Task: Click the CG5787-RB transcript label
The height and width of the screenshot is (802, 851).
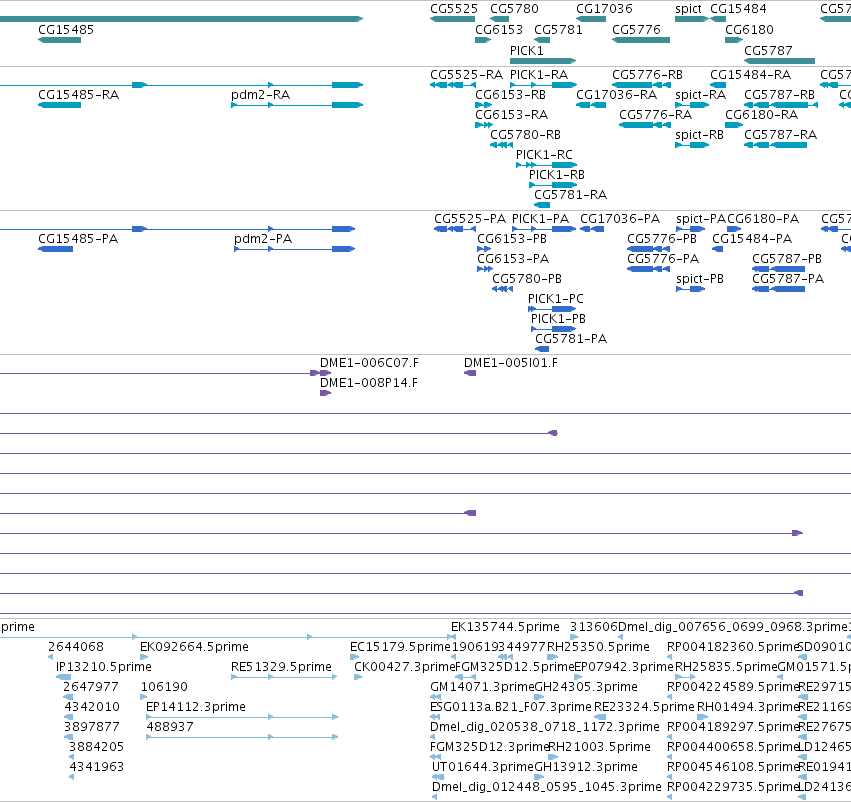Action: (779, 94)
